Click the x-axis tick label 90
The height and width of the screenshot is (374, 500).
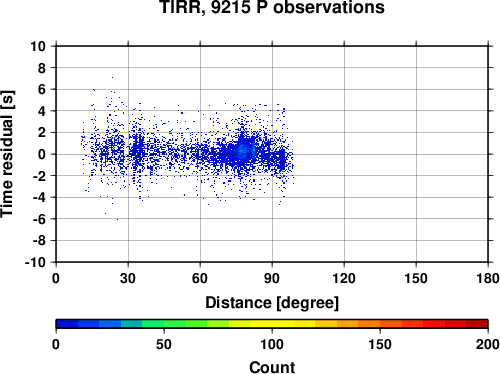click(x=272, y=278)
